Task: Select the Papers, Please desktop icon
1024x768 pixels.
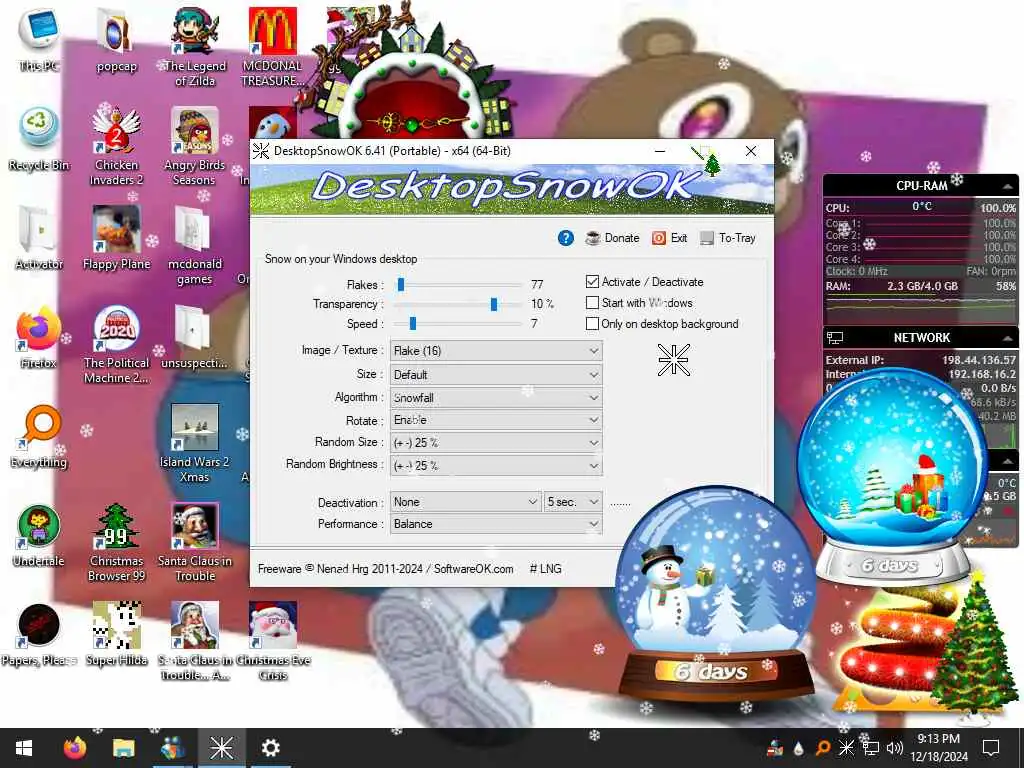Action: tap(39, 635)
